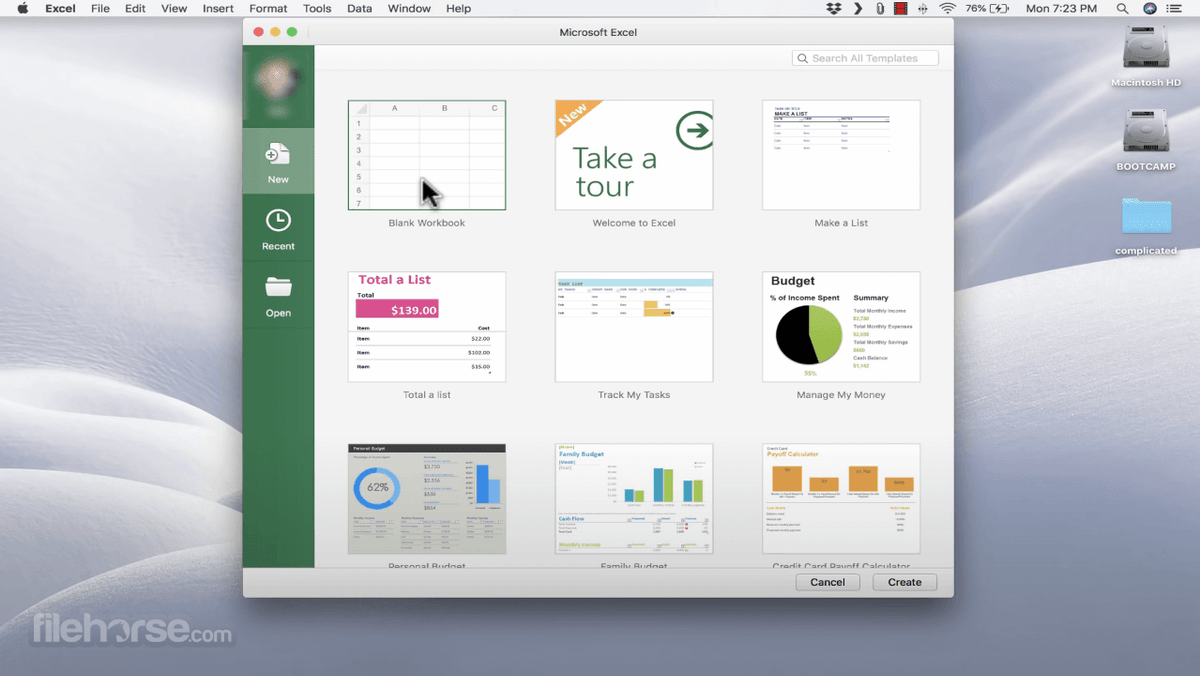Pick the Manage My Money template
The width and height of the screenshot is (1200, 676).
pyautogui.click(x=841, y=327)
